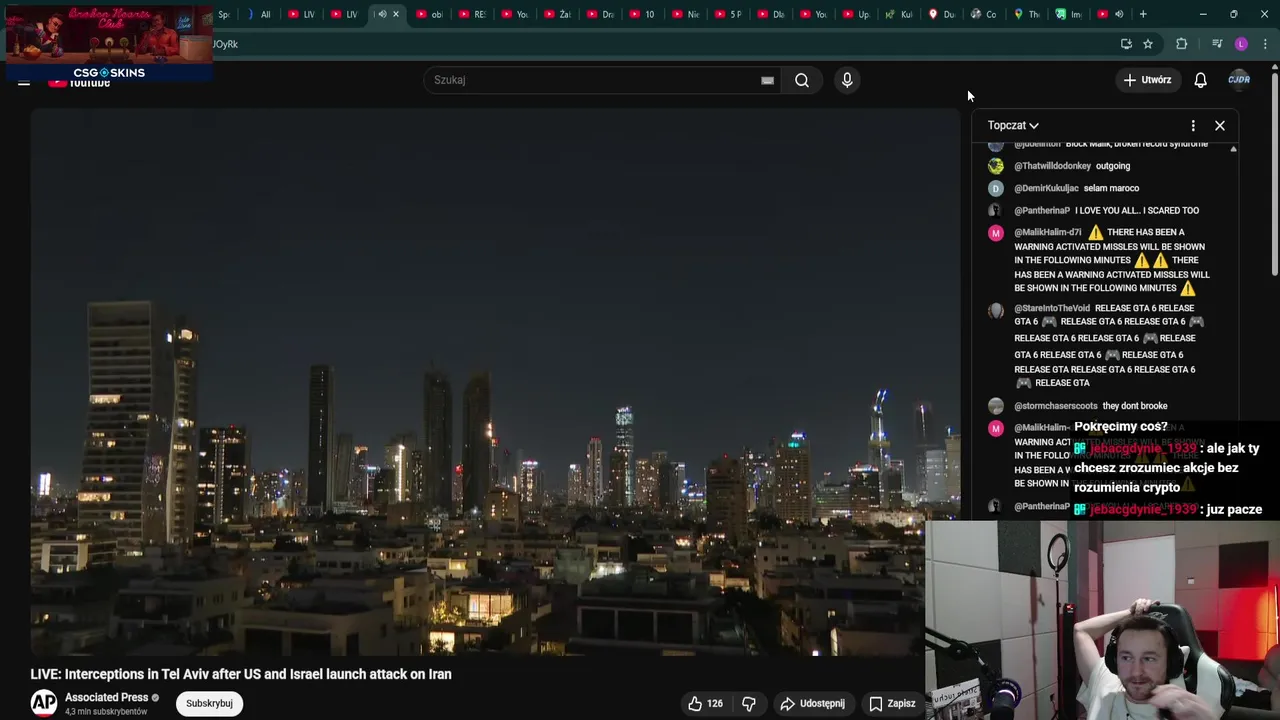Expand the Topczat chat mode dropdown
Screen dimensions: 1280x720
[1013, 125]
